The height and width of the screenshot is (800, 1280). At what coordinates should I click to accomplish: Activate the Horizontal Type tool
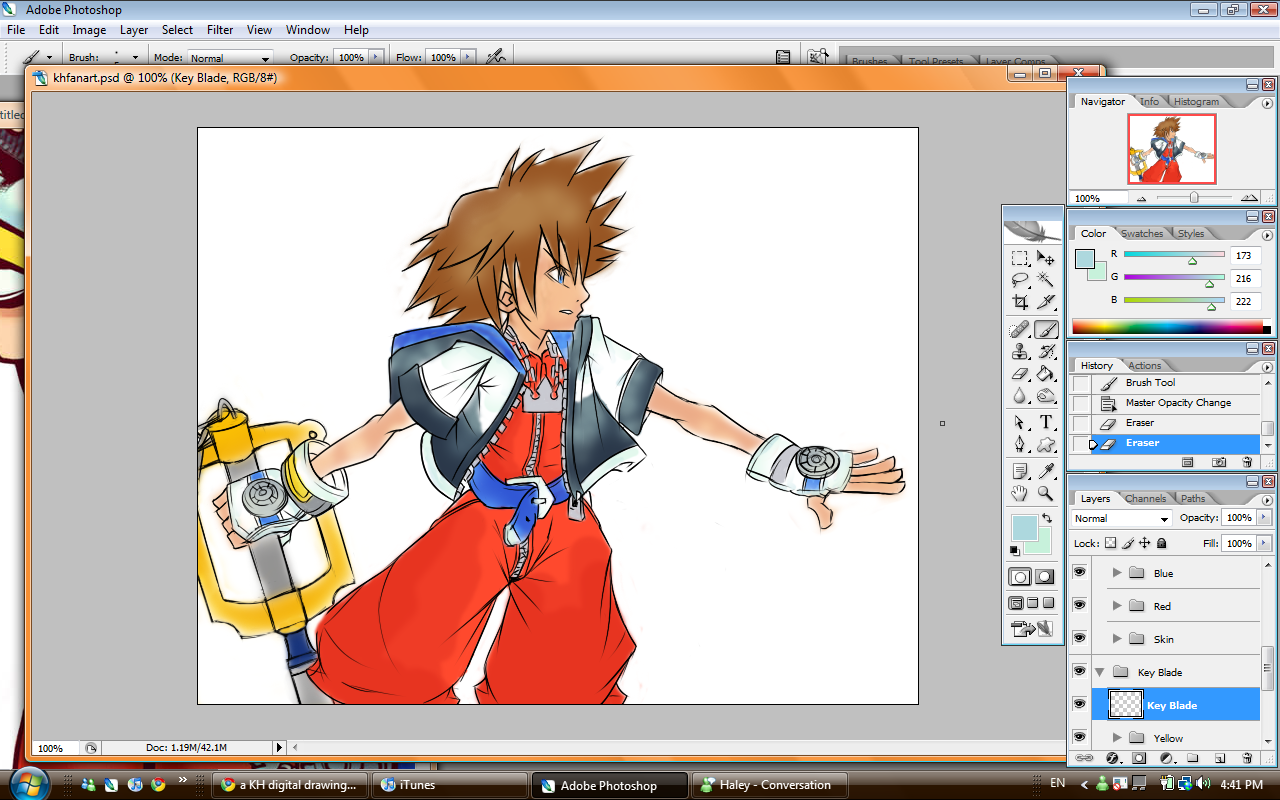tap(1046, 422)
